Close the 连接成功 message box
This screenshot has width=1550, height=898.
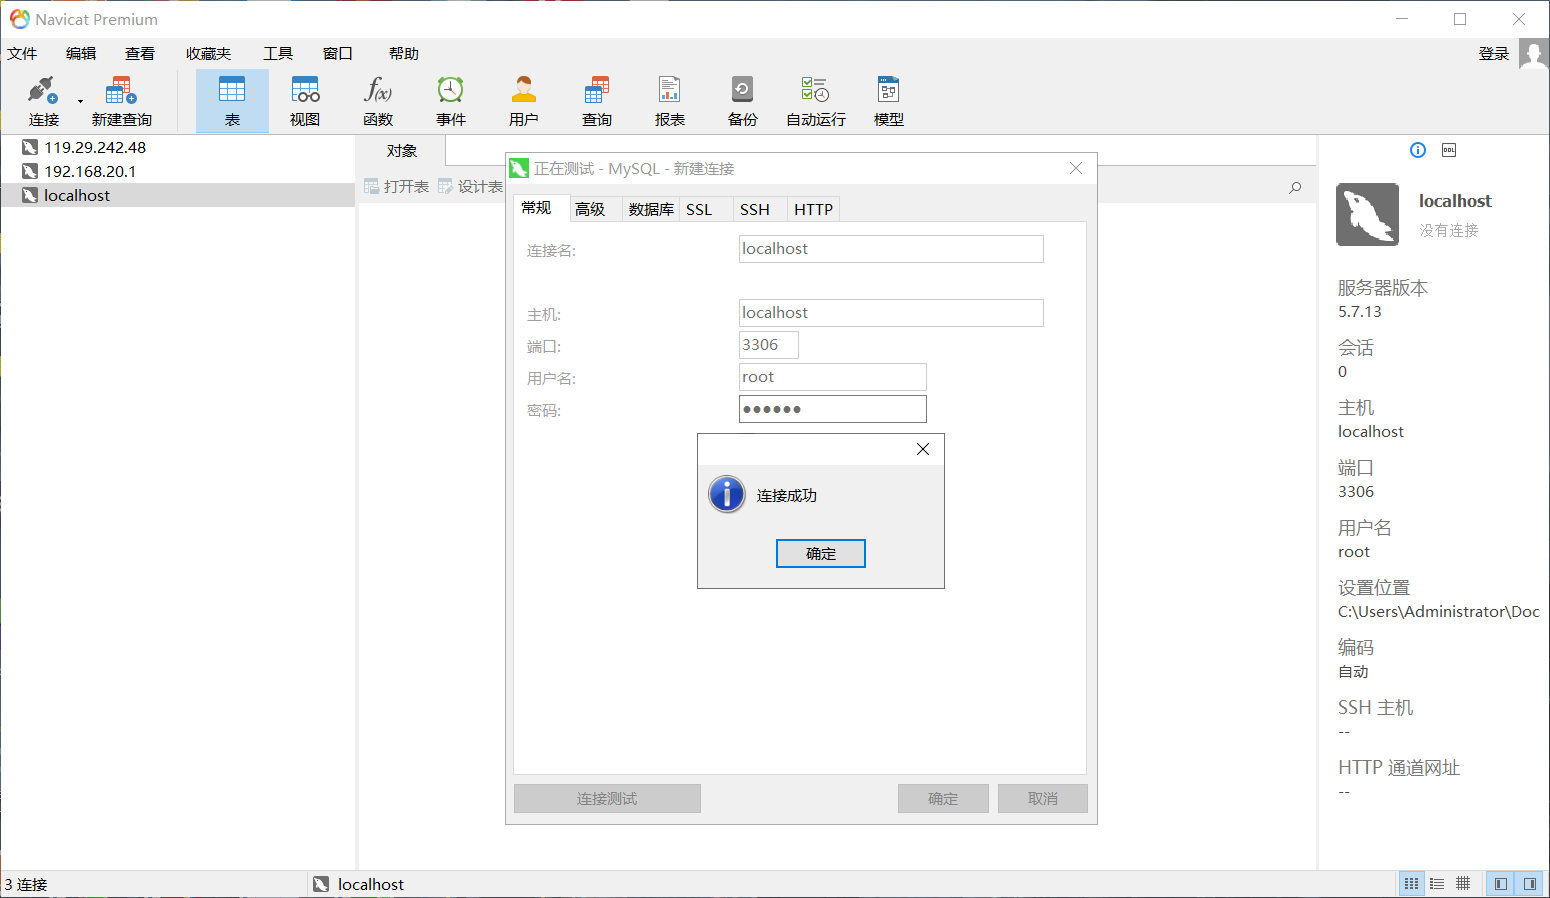click(923, 449)
